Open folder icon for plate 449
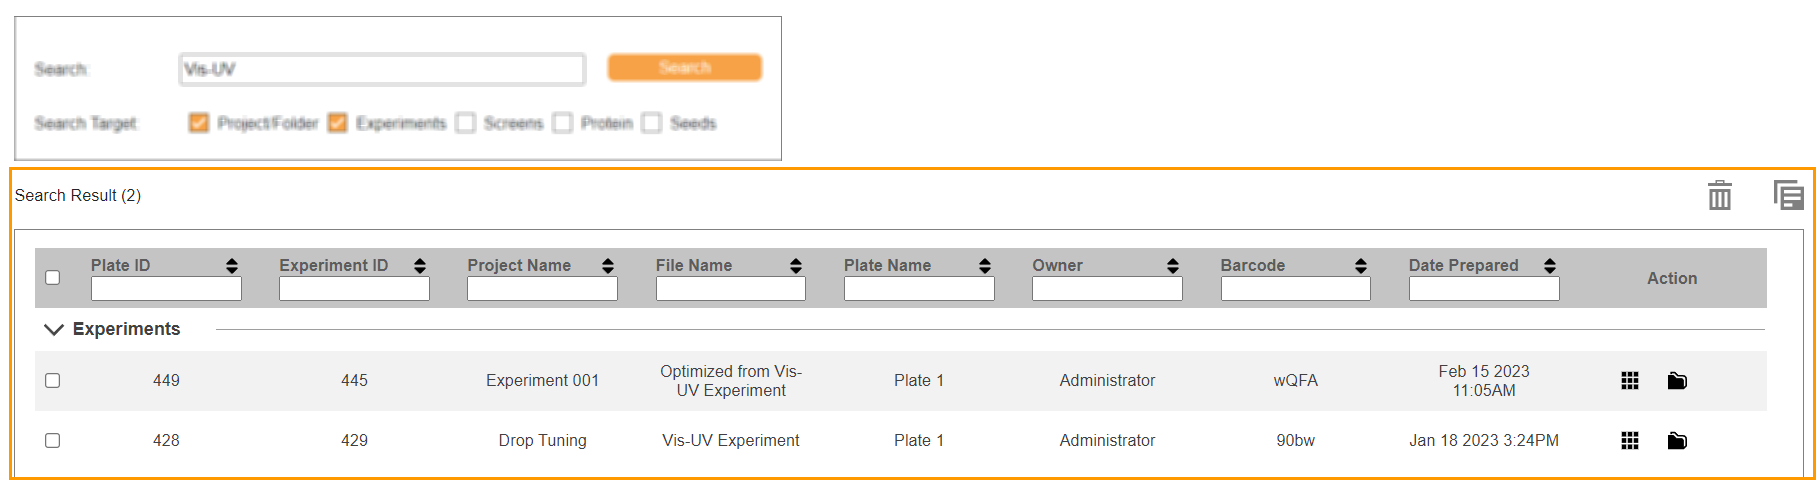 (1677, 381)
